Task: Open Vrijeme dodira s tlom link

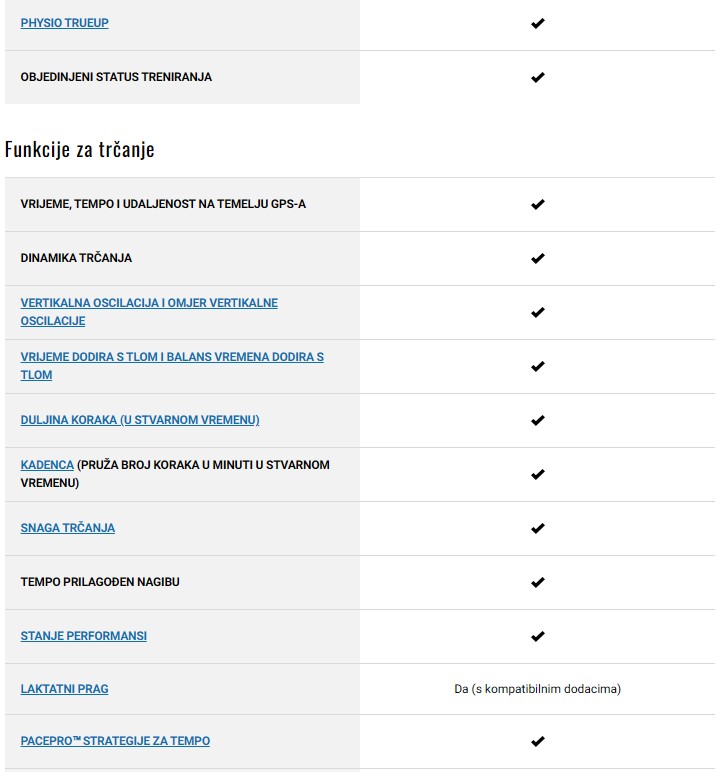Action: [x=172, y=357]
